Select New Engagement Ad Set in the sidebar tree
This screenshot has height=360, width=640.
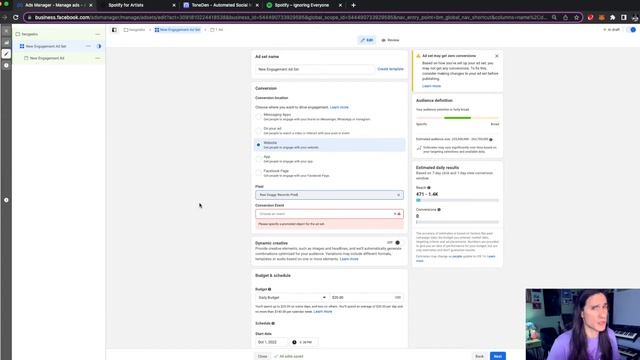pyautogui.click(x=46, y=46)
